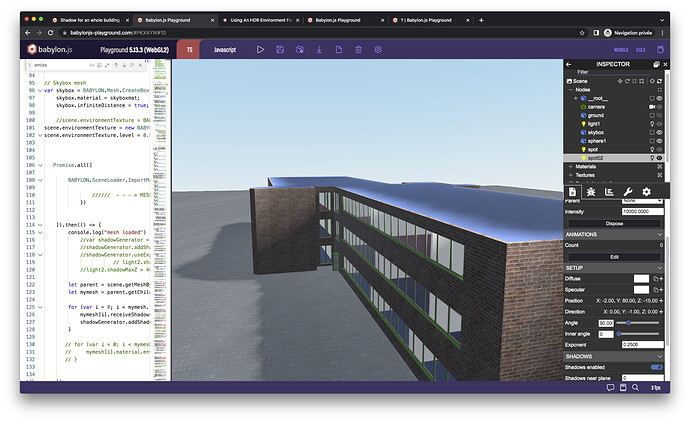Toggle match case in code search
The height and width of the screenshot is (422, 690).
pos(92,65)
